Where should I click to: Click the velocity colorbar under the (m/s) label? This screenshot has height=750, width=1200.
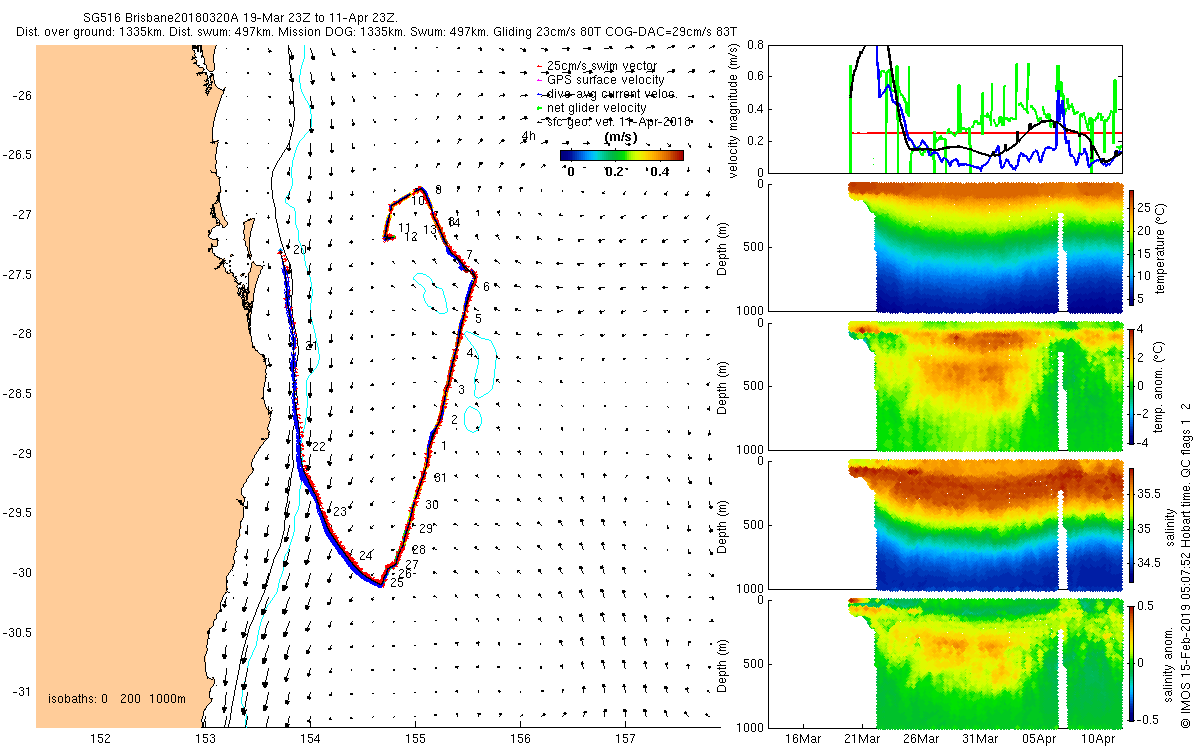coord(621,155)
